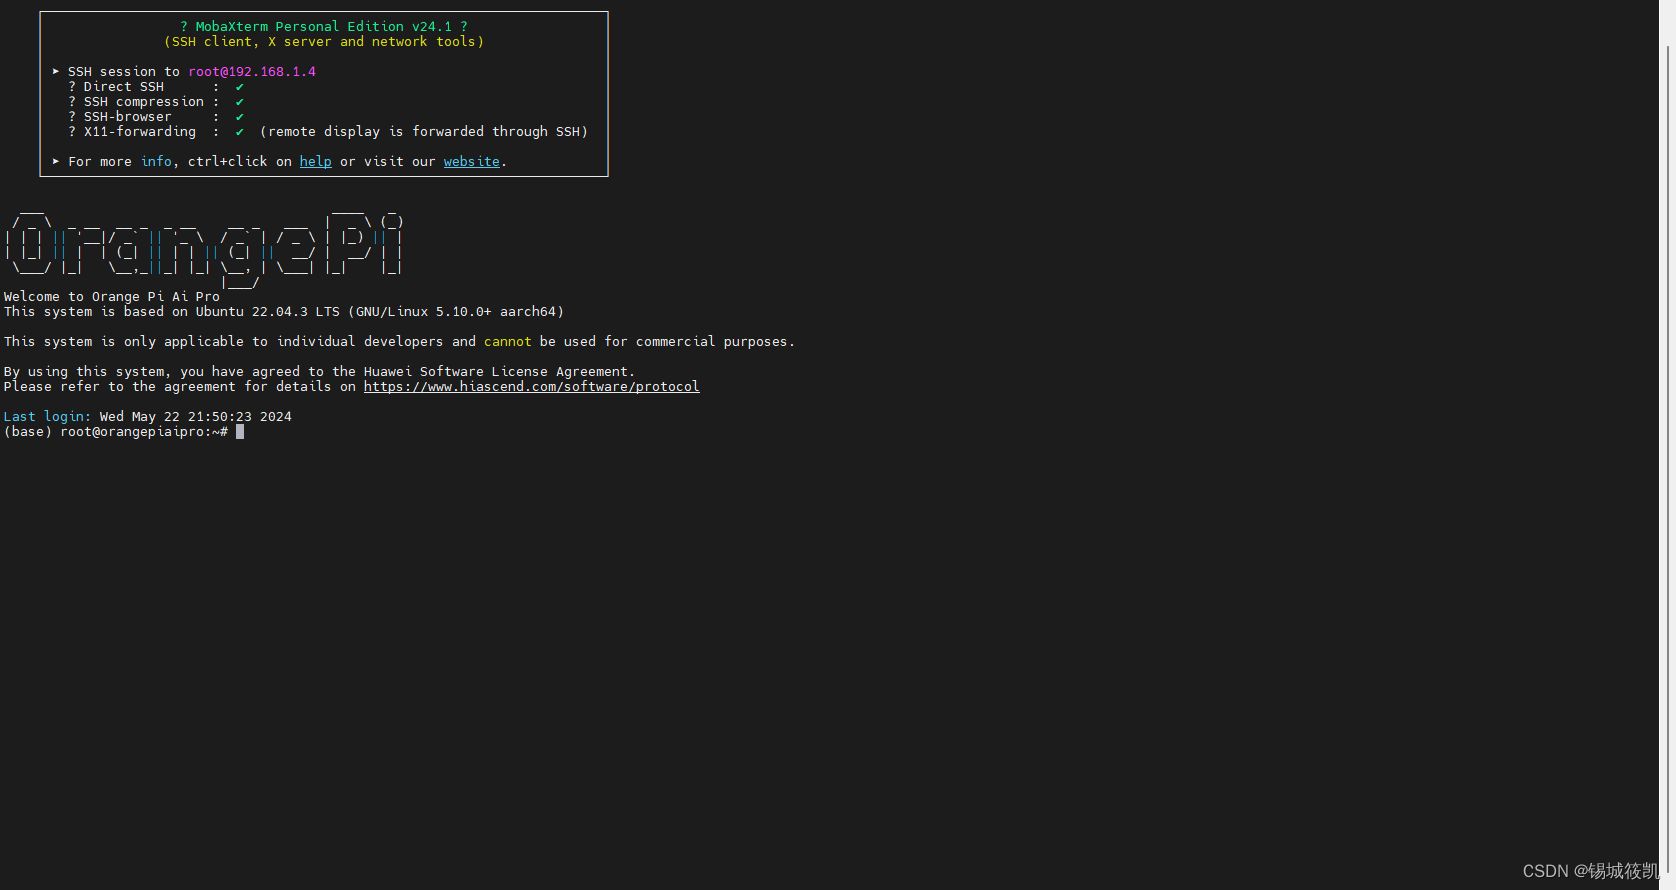Click the 'Ubuntu 22.04.3 LTS' version text
Image resolution: width=1676 pixels, height=890 pixels.
click(x=268, y=312)
